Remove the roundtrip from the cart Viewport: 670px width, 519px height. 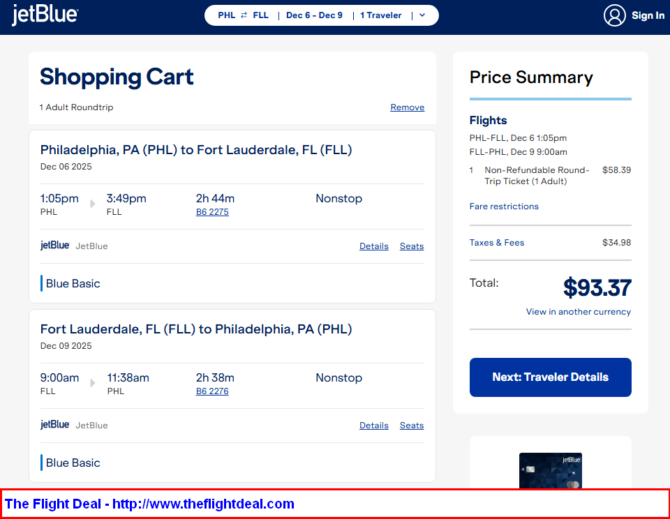point(407,107)
